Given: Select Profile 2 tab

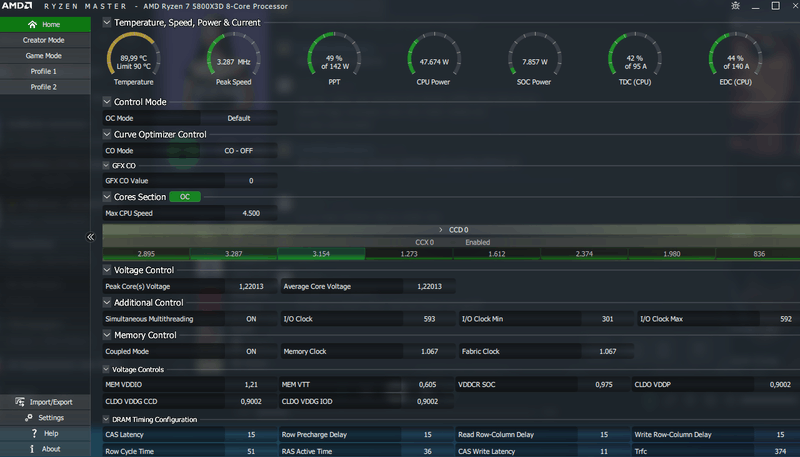Looking at the screenshot, I should pos(45,87).
